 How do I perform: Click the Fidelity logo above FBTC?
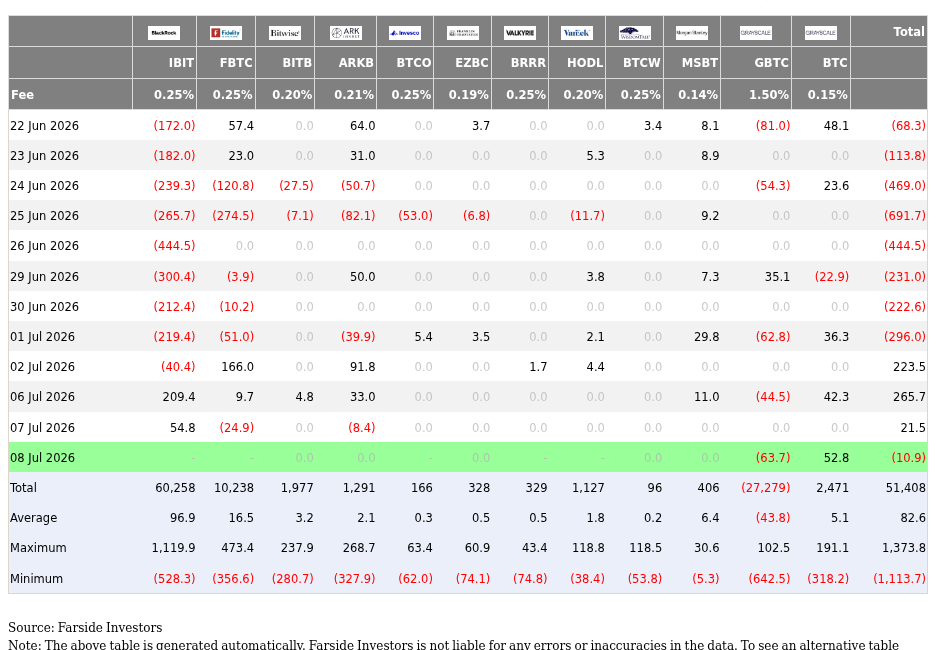tap(226, 32)
